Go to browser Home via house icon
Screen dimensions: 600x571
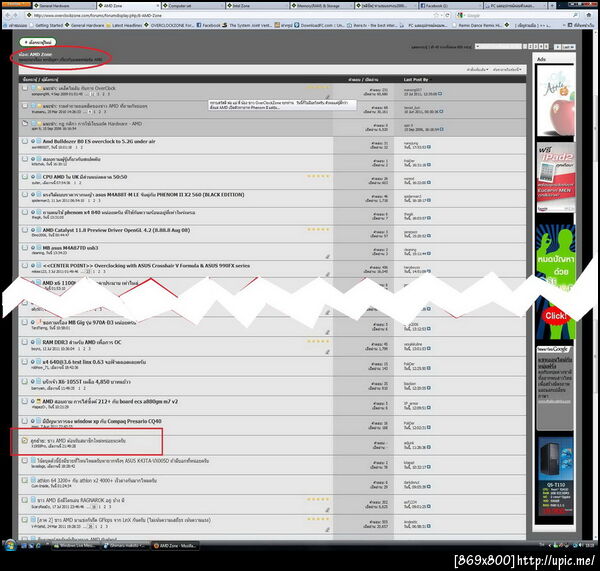(589, 15)
